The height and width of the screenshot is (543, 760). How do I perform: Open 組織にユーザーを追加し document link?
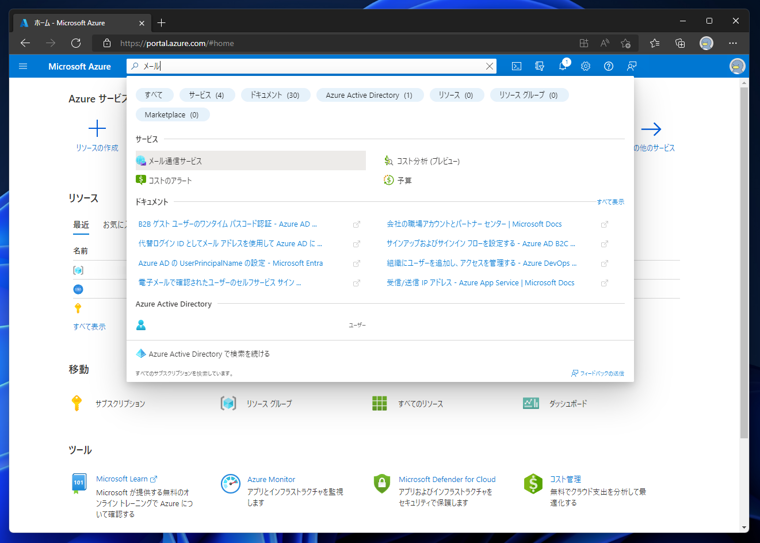pyautogui.click(x=482, y=263)
